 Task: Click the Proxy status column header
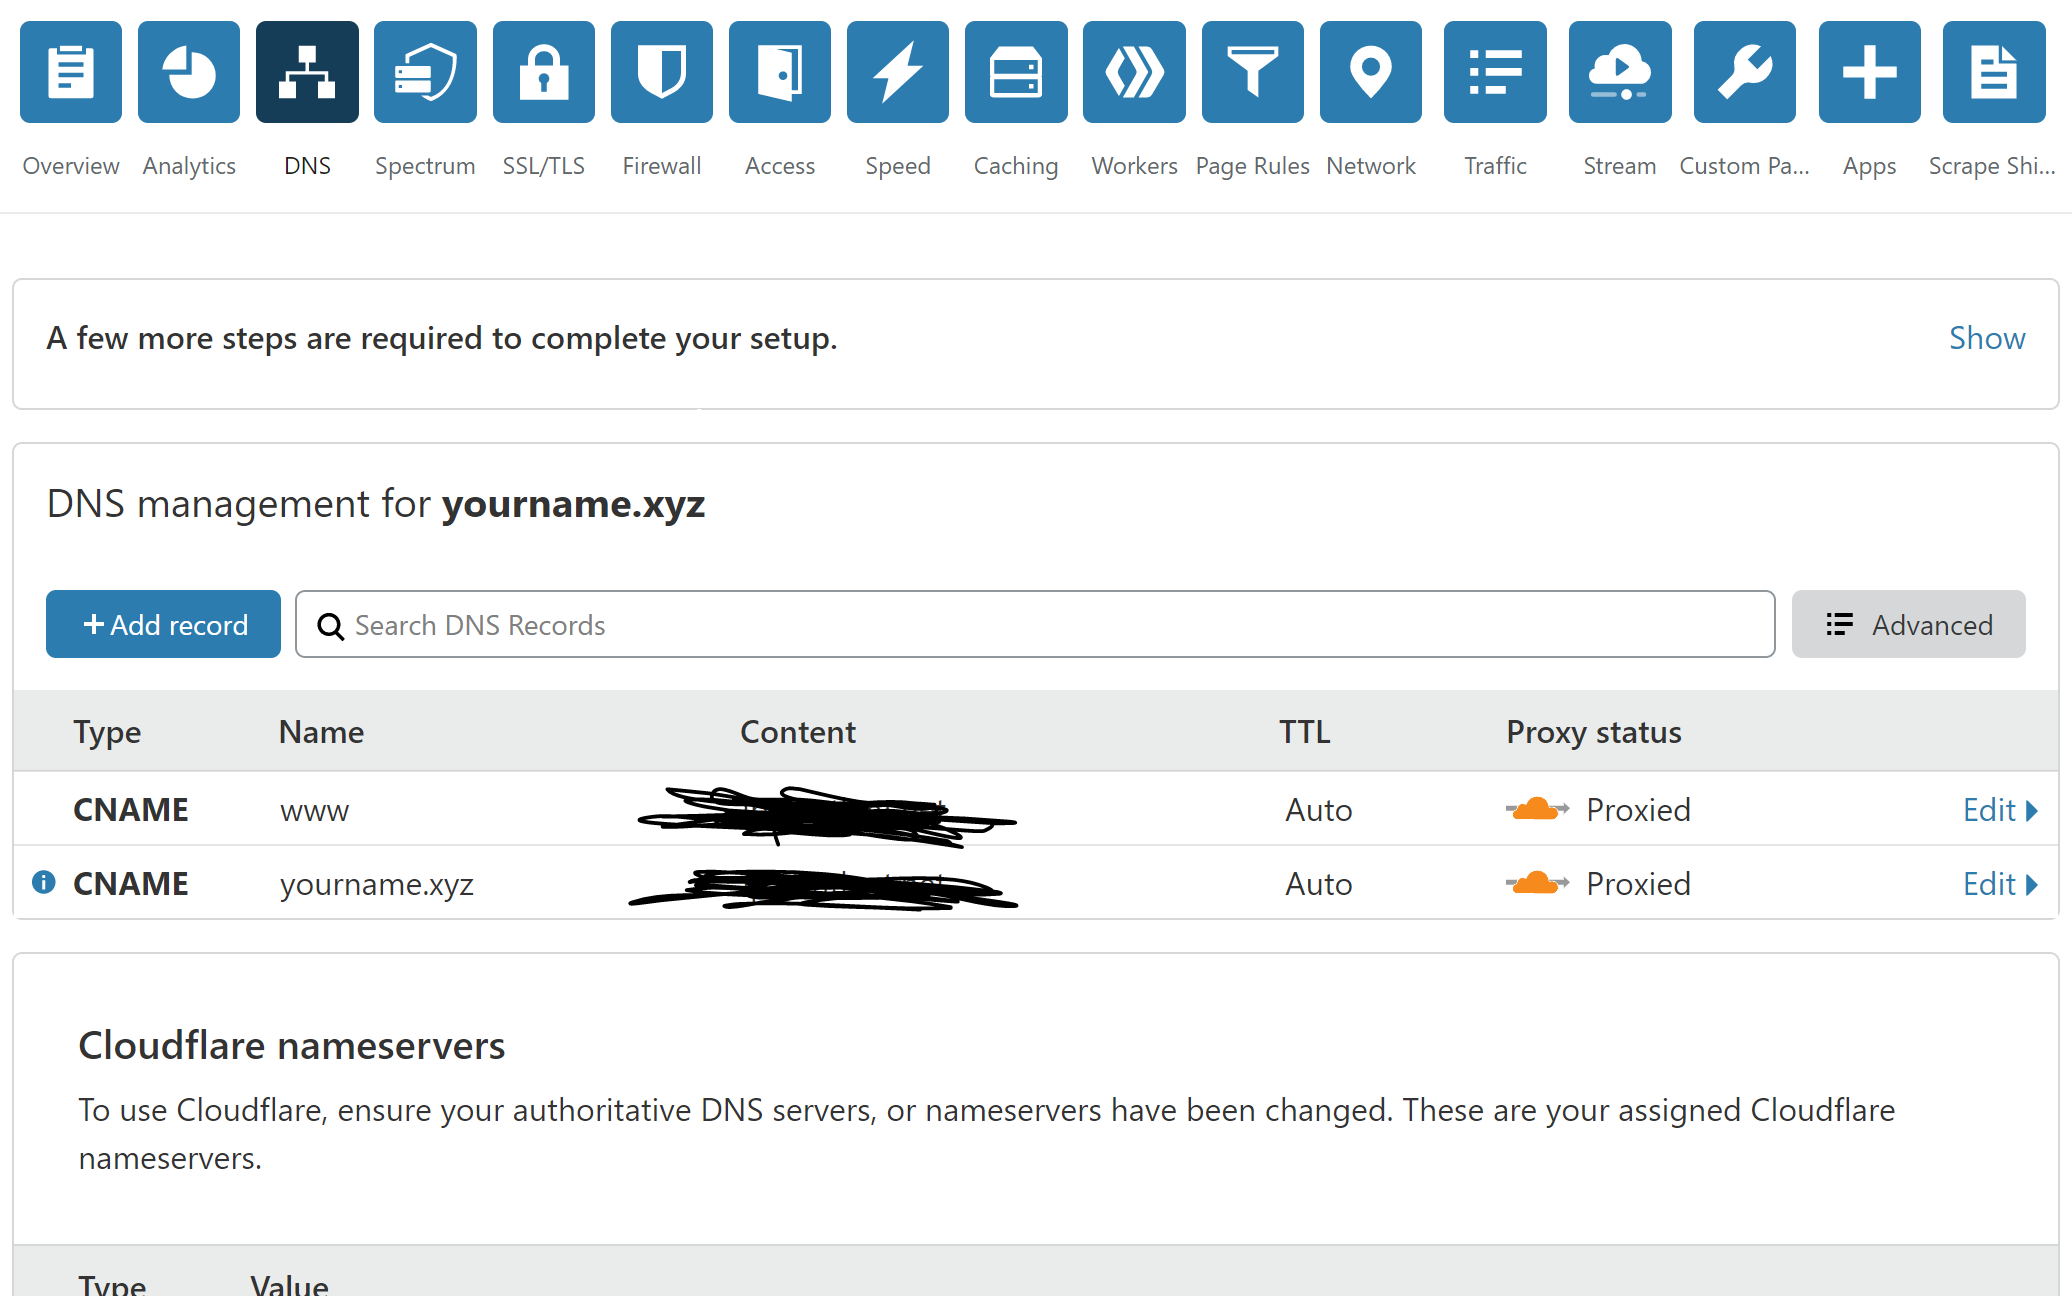1594,732
